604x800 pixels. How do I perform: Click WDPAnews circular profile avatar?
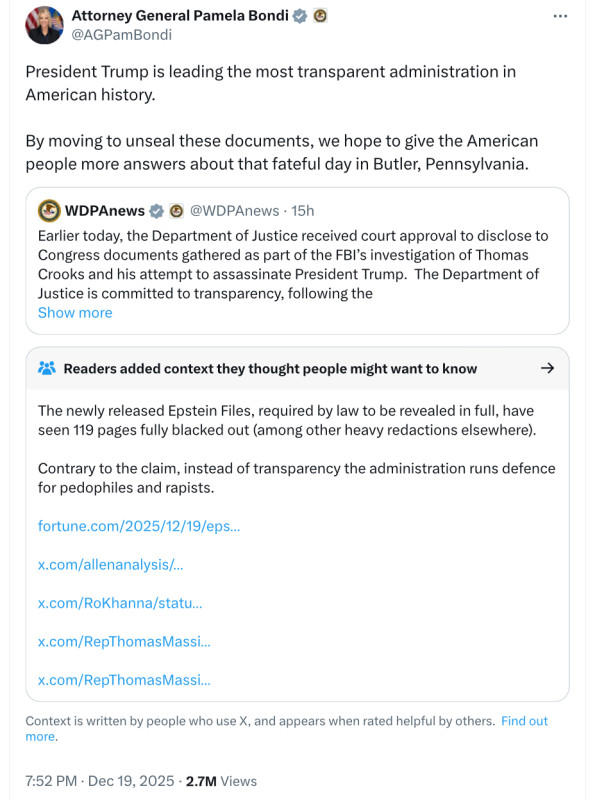[47, 211]
